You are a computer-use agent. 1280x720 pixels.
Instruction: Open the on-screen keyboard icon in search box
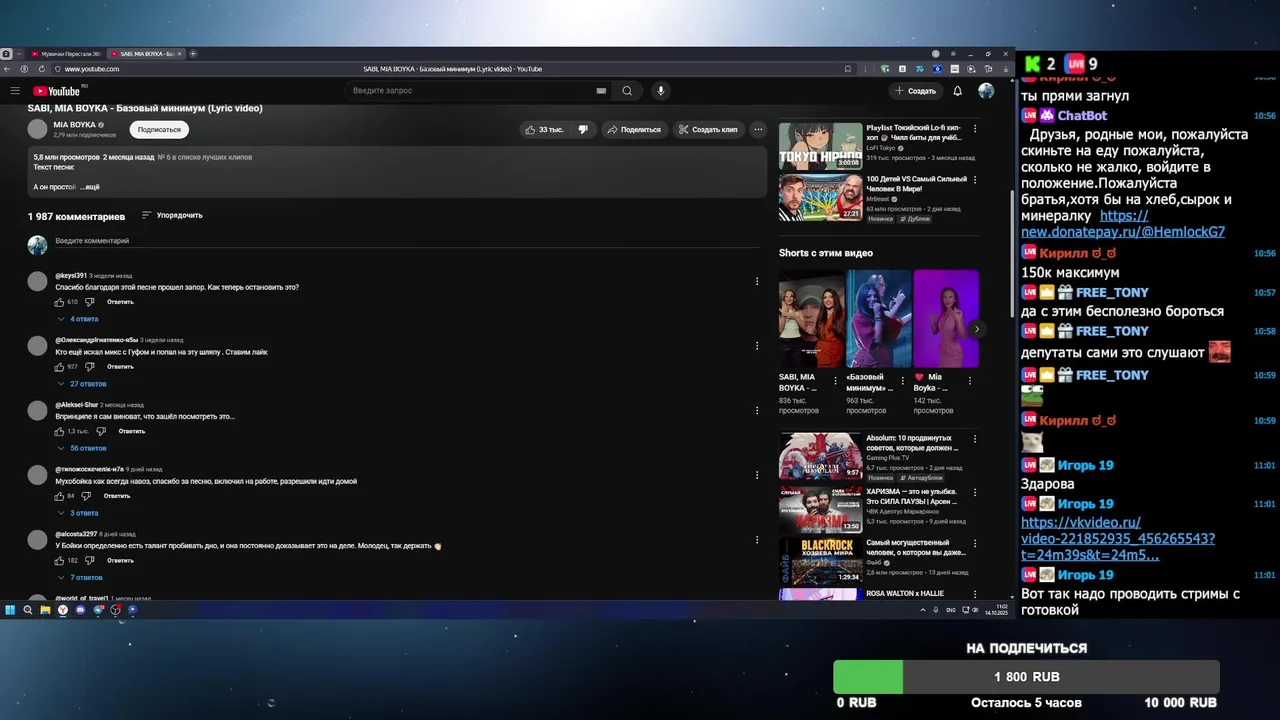point(601,91)
